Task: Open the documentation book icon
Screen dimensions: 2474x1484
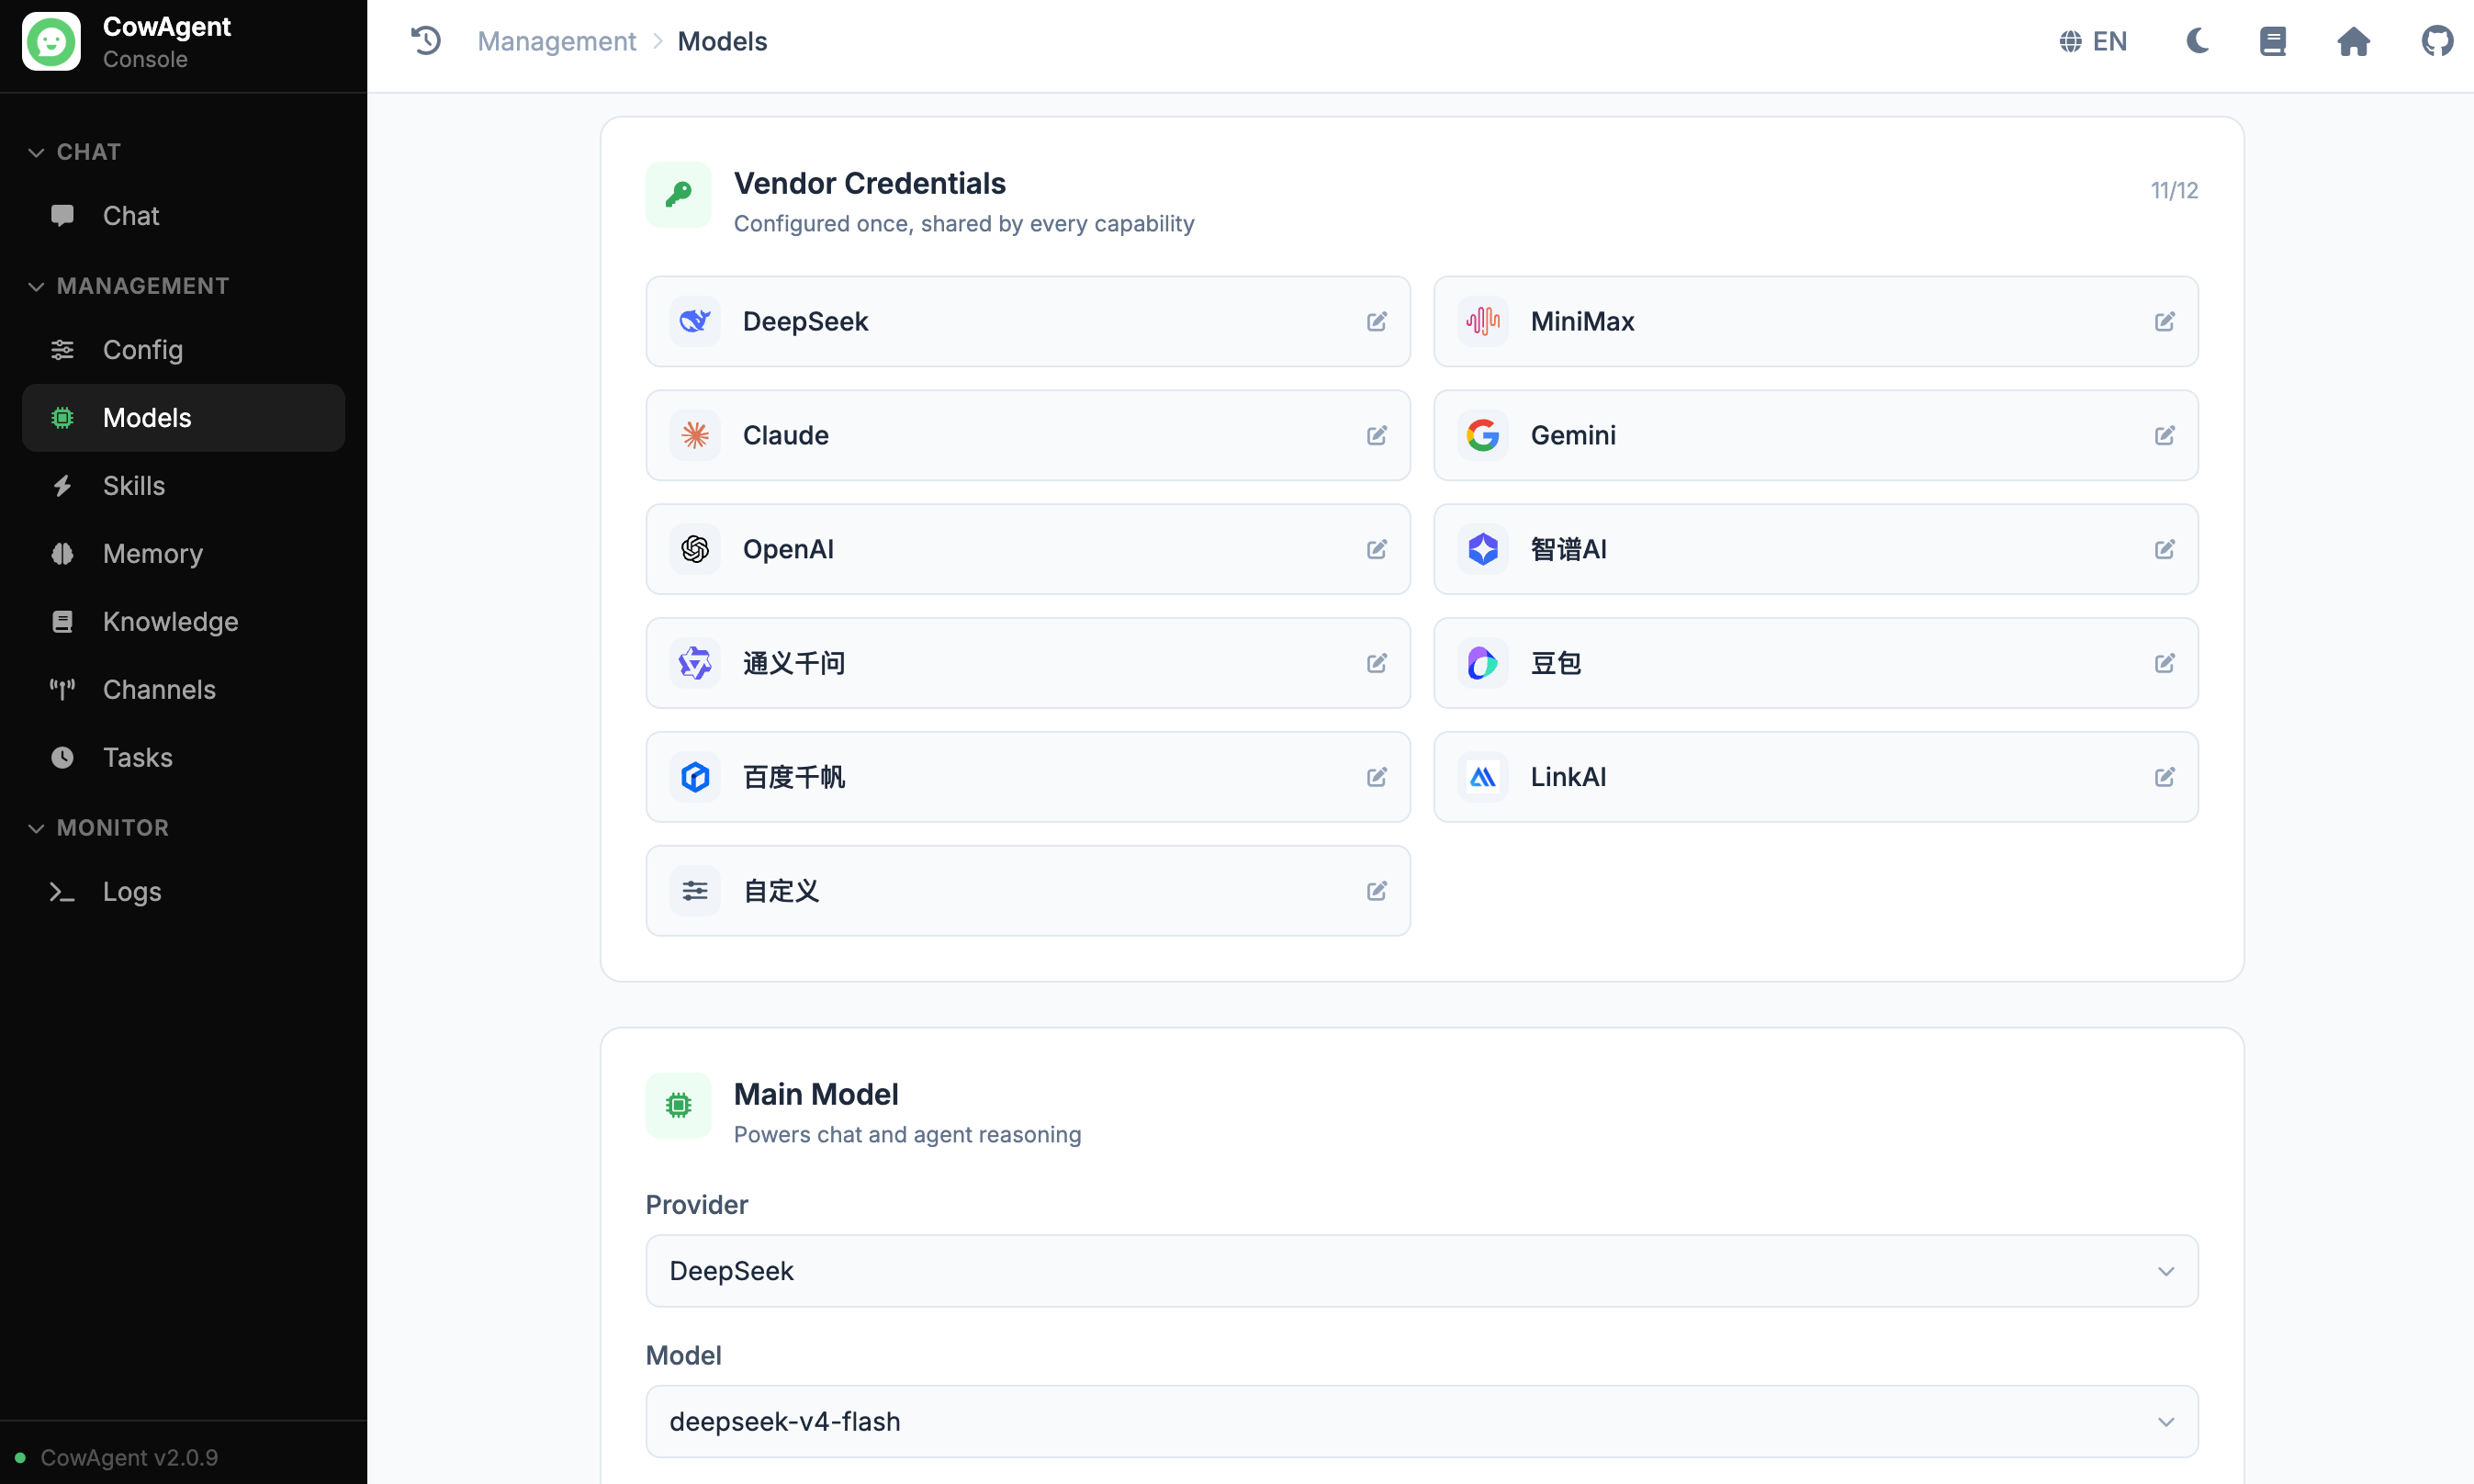Action: 2272,41
